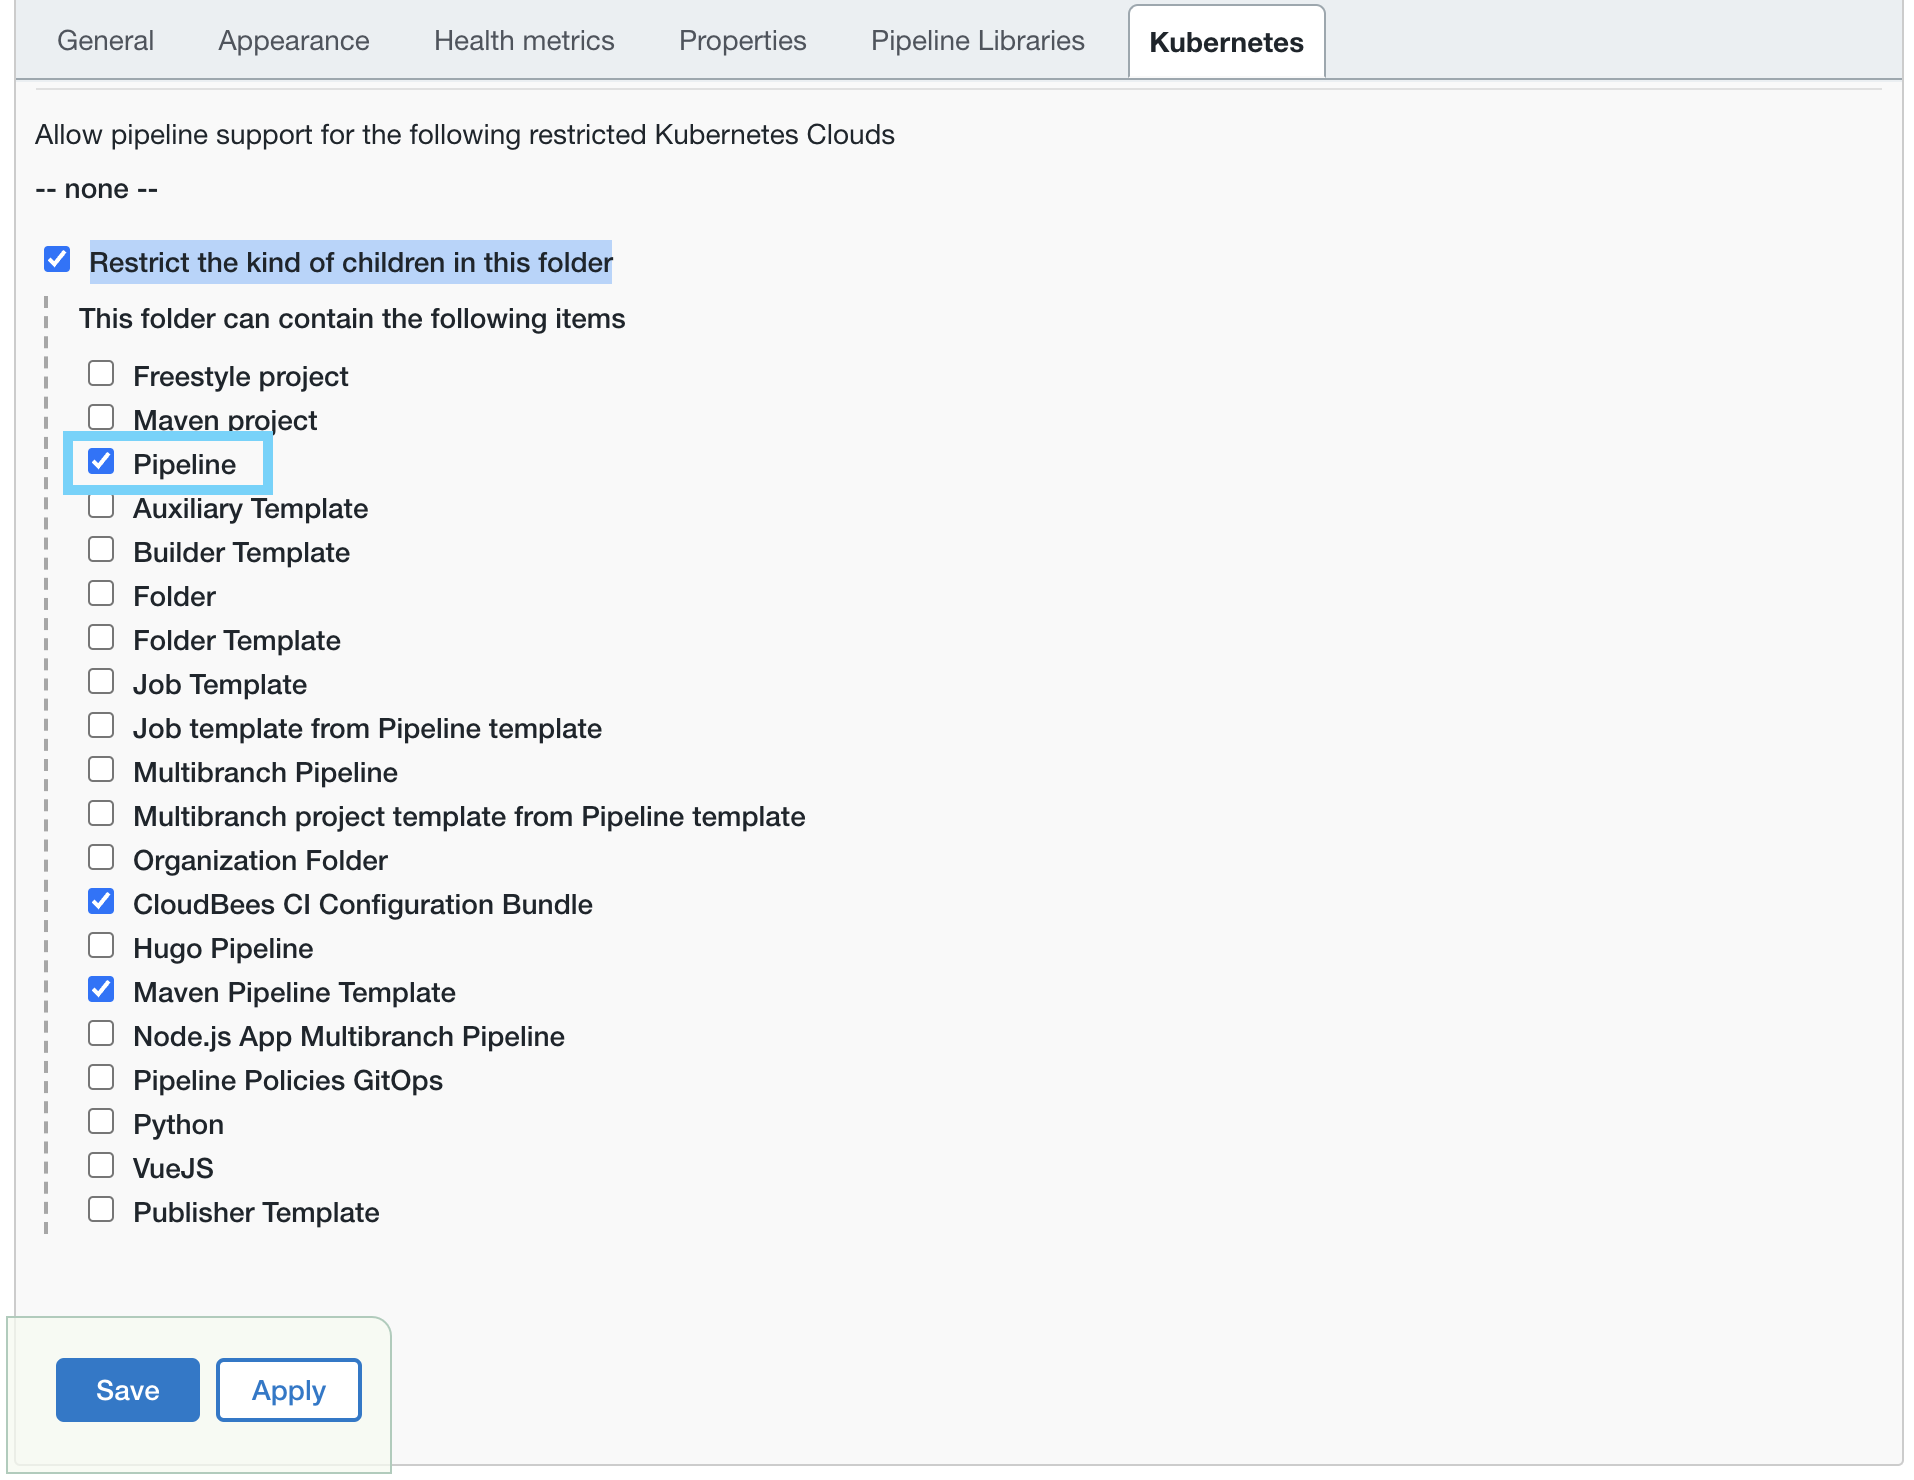
Task: Go to the Health metrics tab
Action: 524,41
